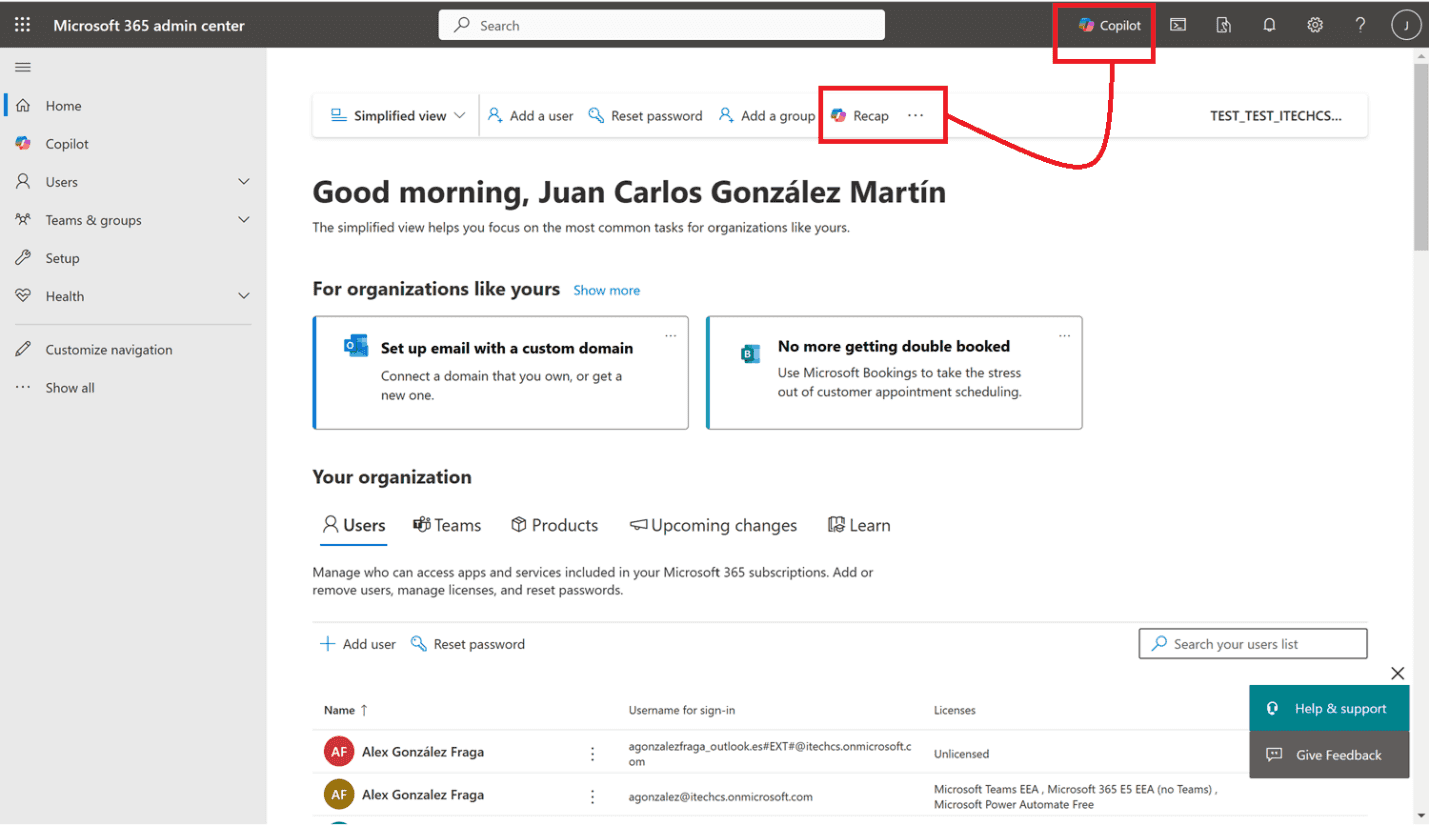
Task: Click the Help & support button
Action: tap(1329, 708)
